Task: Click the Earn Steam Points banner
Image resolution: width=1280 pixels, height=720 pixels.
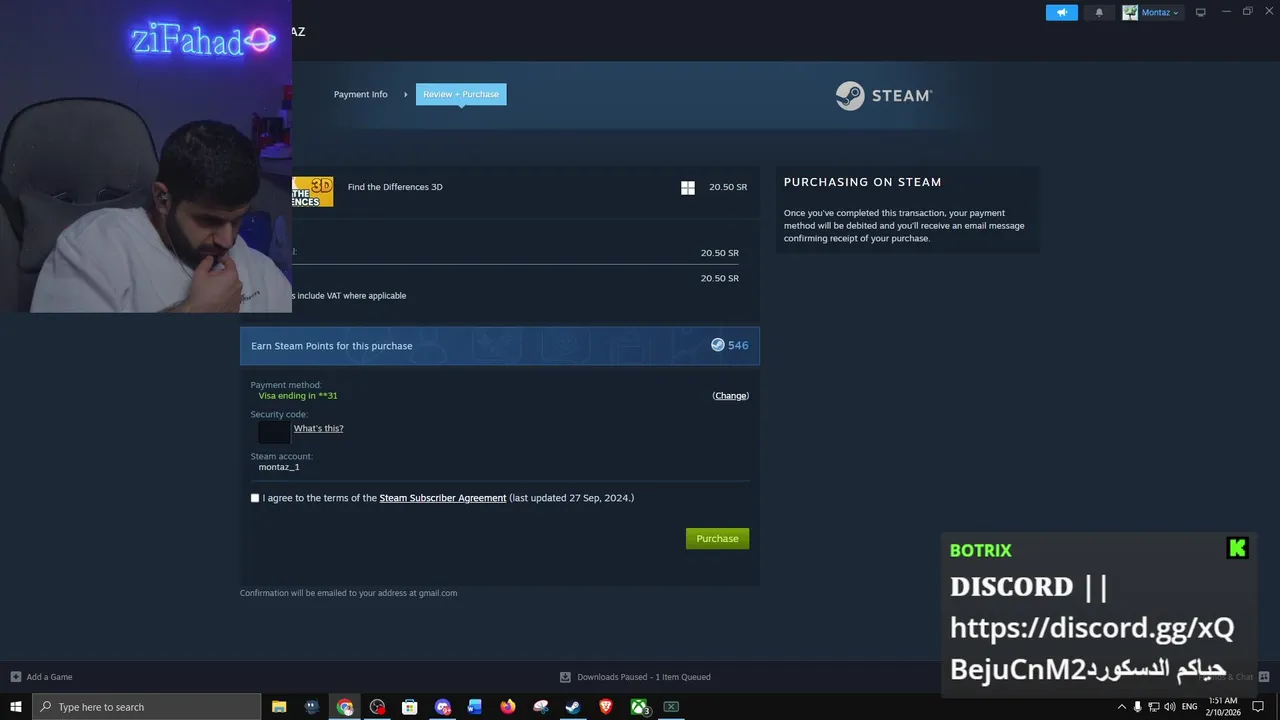Action: coord(500,346)
